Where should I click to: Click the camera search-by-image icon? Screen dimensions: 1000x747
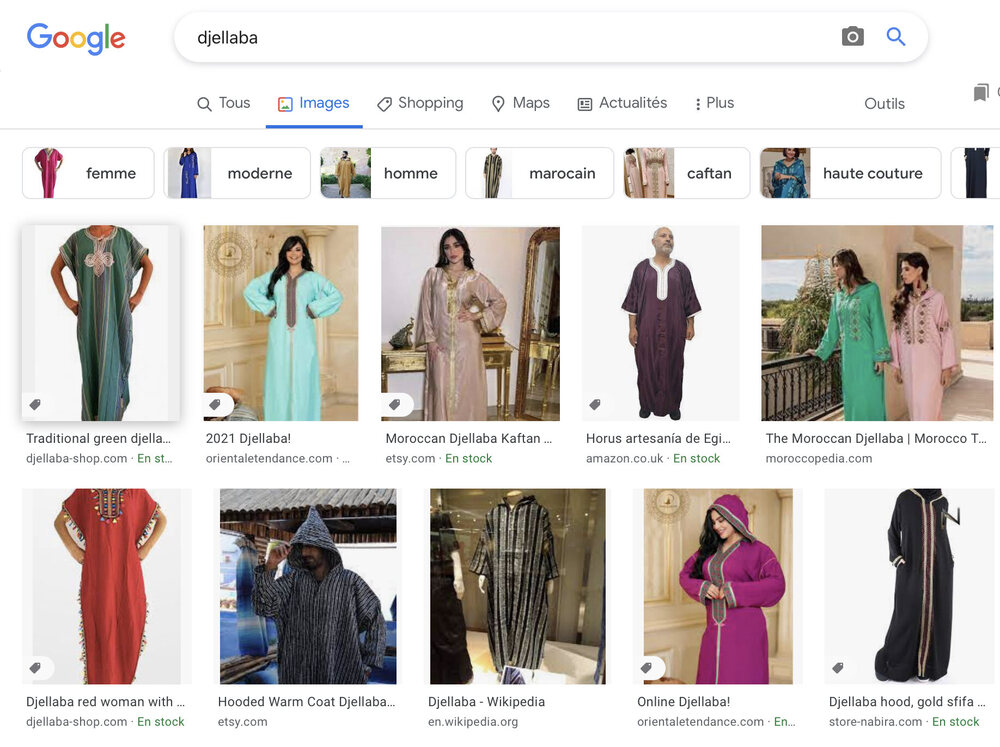pos(852,38)
